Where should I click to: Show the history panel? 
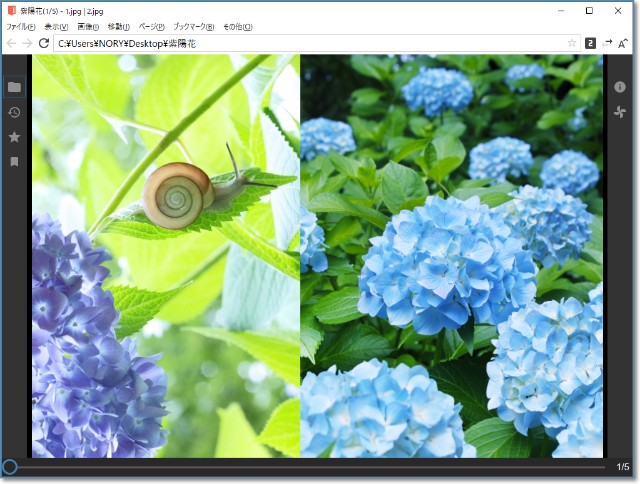[x=14, y=112]
